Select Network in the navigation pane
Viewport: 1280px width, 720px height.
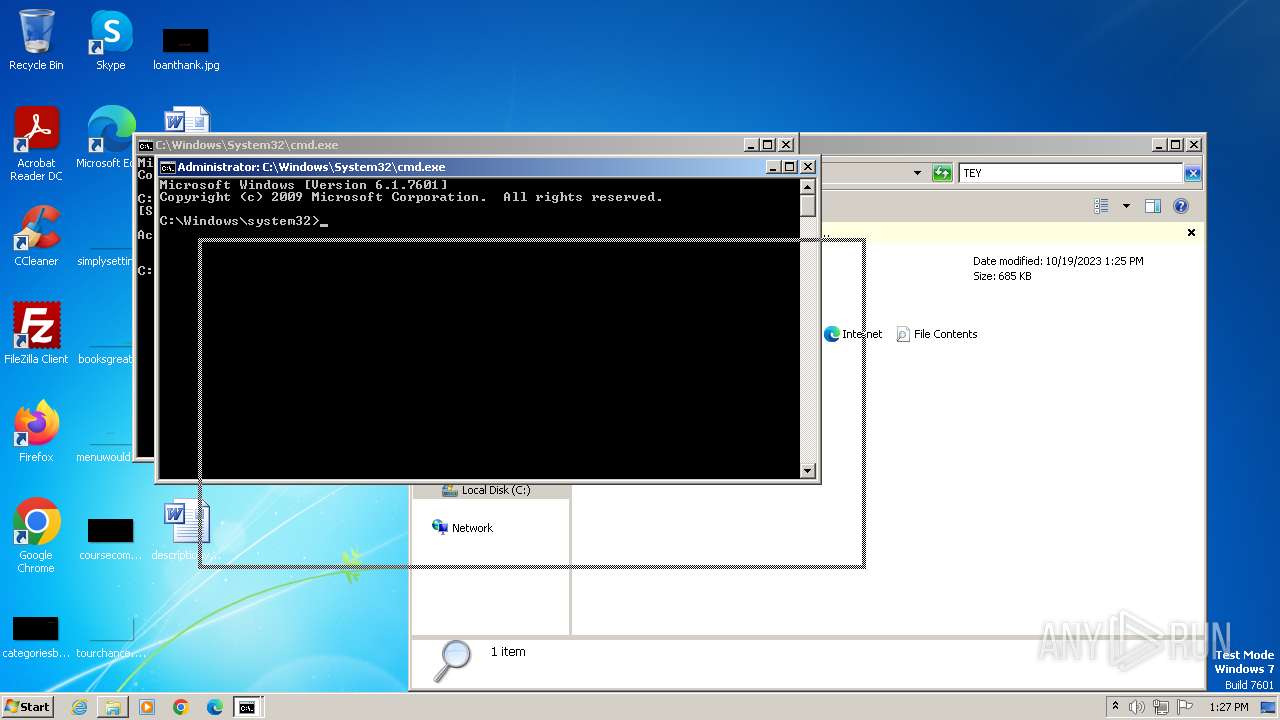(463, 527)
